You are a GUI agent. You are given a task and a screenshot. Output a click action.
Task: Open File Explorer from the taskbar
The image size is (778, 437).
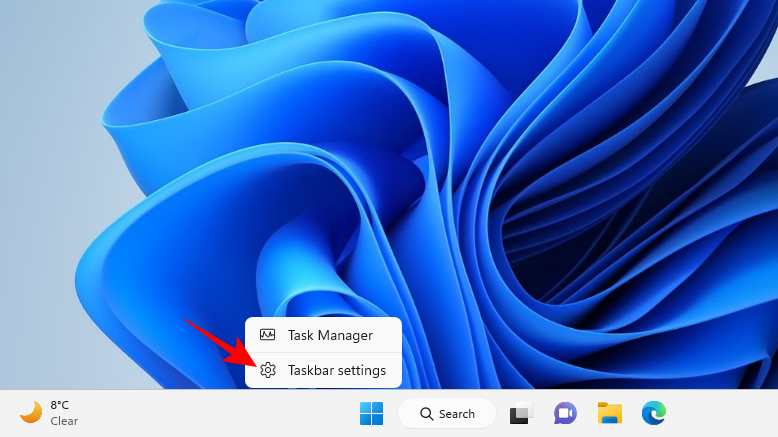tap(609, 413)
